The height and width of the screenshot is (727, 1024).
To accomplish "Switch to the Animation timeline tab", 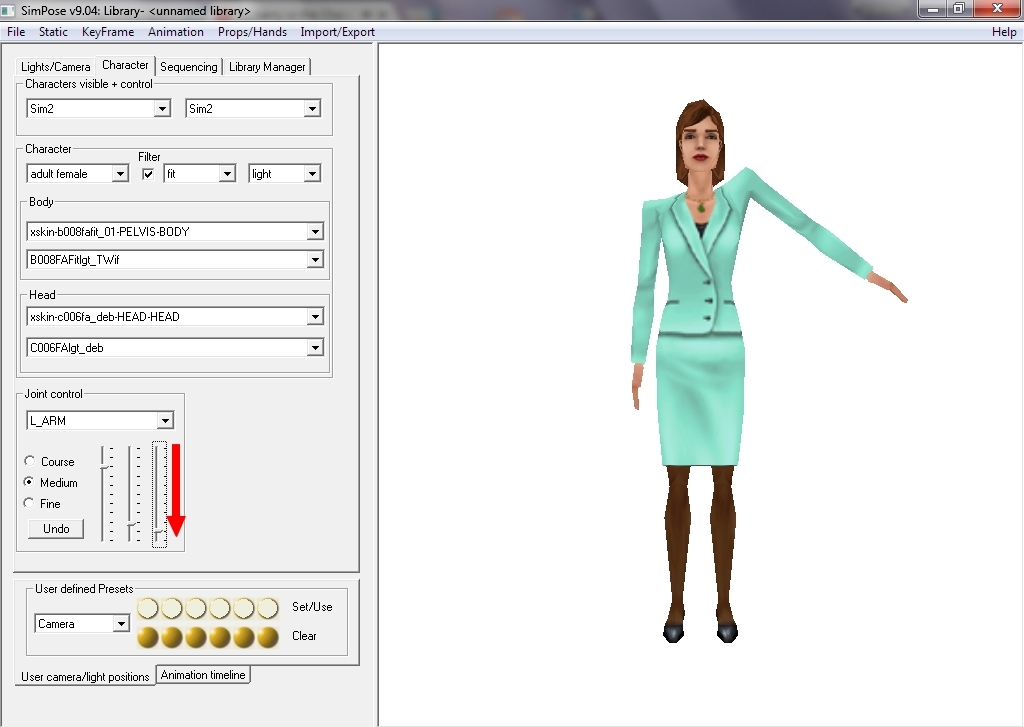I will click(x=203, y=675).
